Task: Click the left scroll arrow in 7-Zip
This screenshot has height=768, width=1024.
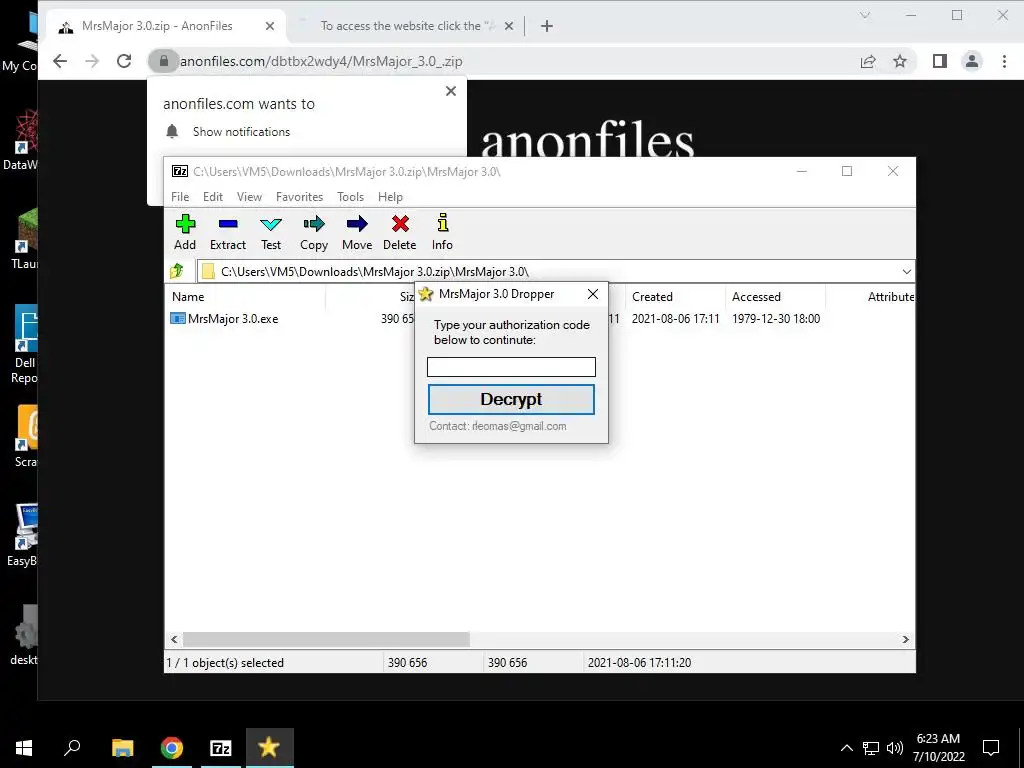Action: 174,639
